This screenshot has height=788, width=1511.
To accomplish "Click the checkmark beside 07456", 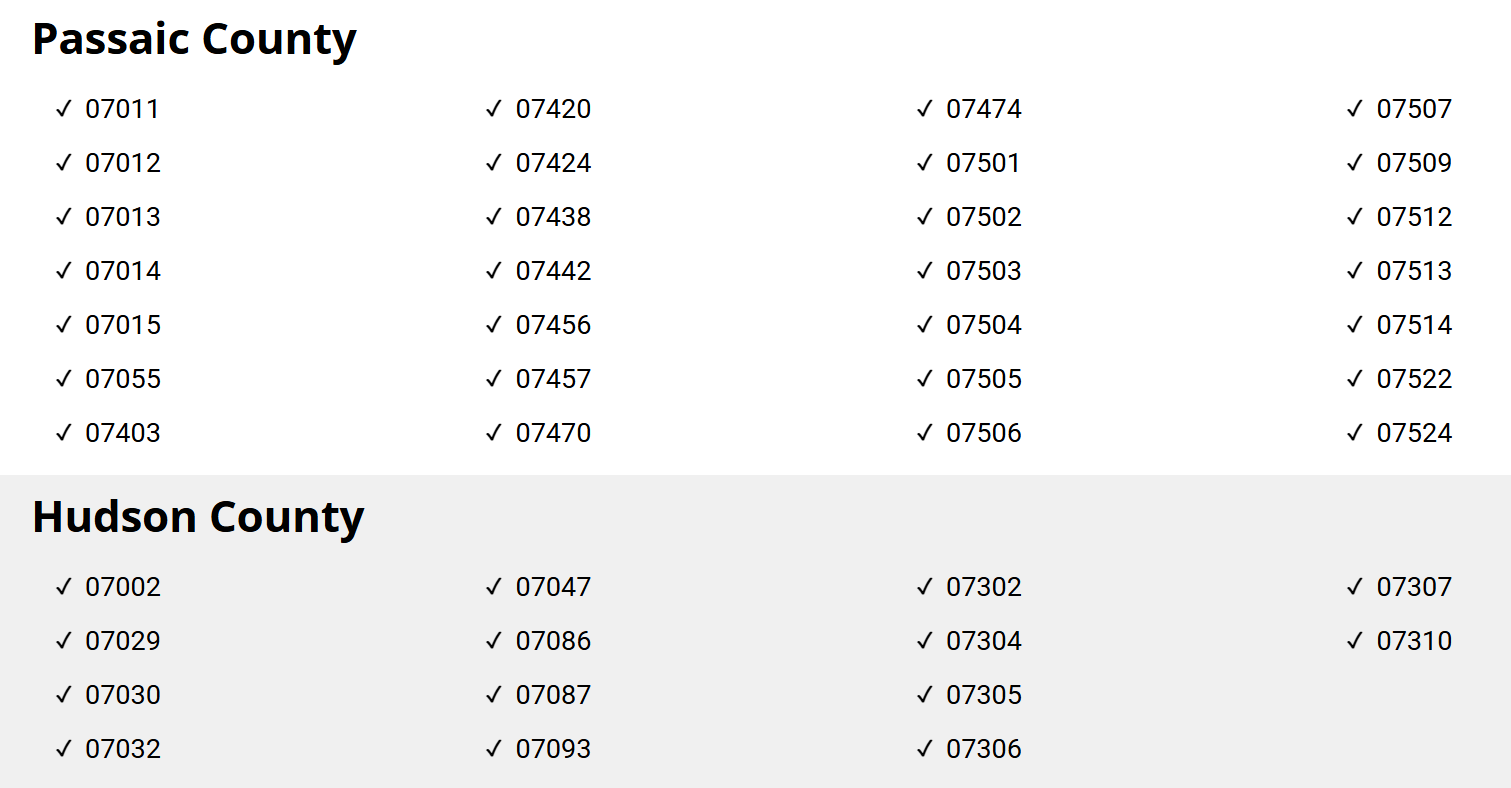I will (493, 325).
